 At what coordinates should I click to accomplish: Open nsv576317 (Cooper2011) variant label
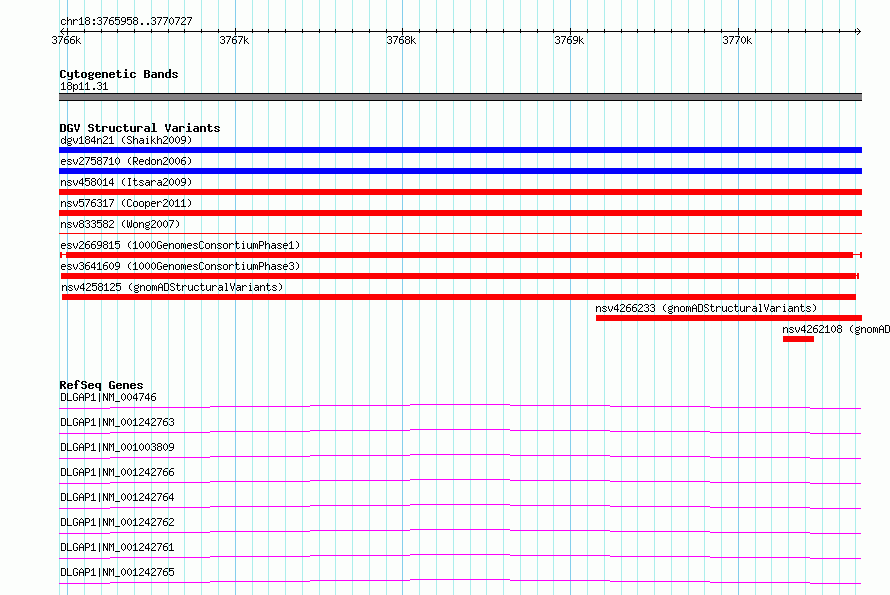point(126,203)
